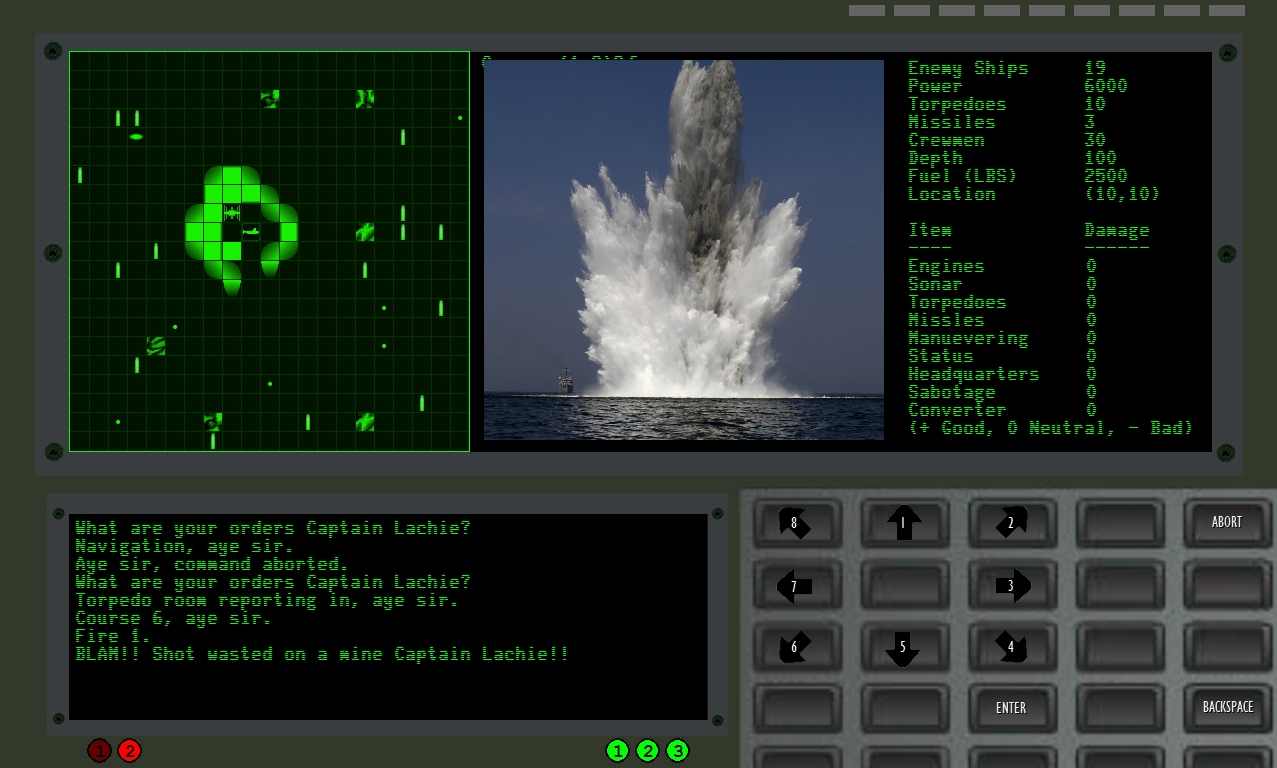Click the 'Sonar' damage row label
Screen dimensions: 1277x768
(x=935, y=284)
